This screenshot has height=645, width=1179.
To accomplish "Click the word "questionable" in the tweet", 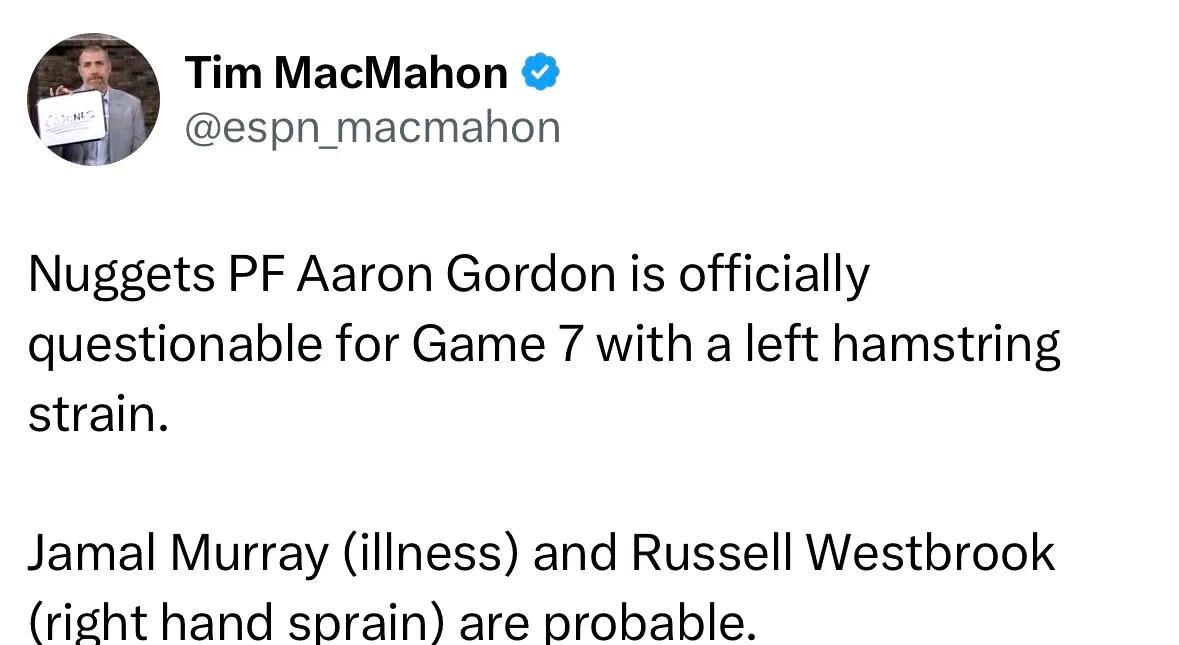I will pyautogui.click(x=176, y=346).
